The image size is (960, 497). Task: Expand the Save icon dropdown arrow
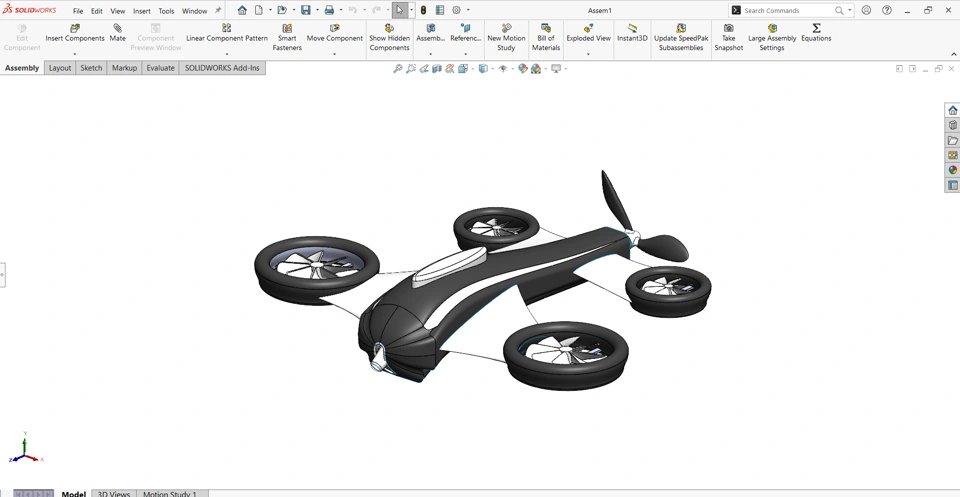pyautogui.click(x=317, y=10)
